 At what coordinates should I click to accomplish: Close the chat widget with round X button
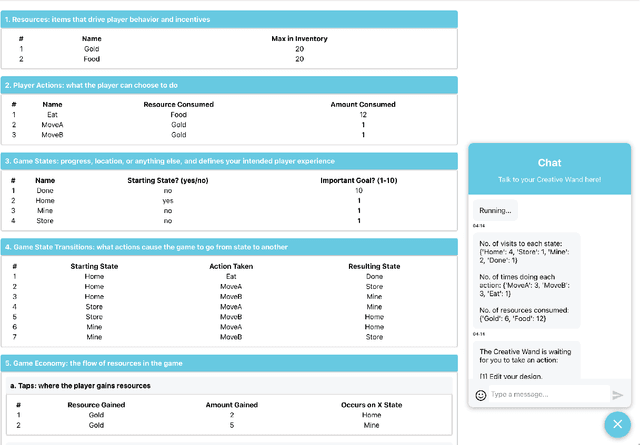coord(617,423)
